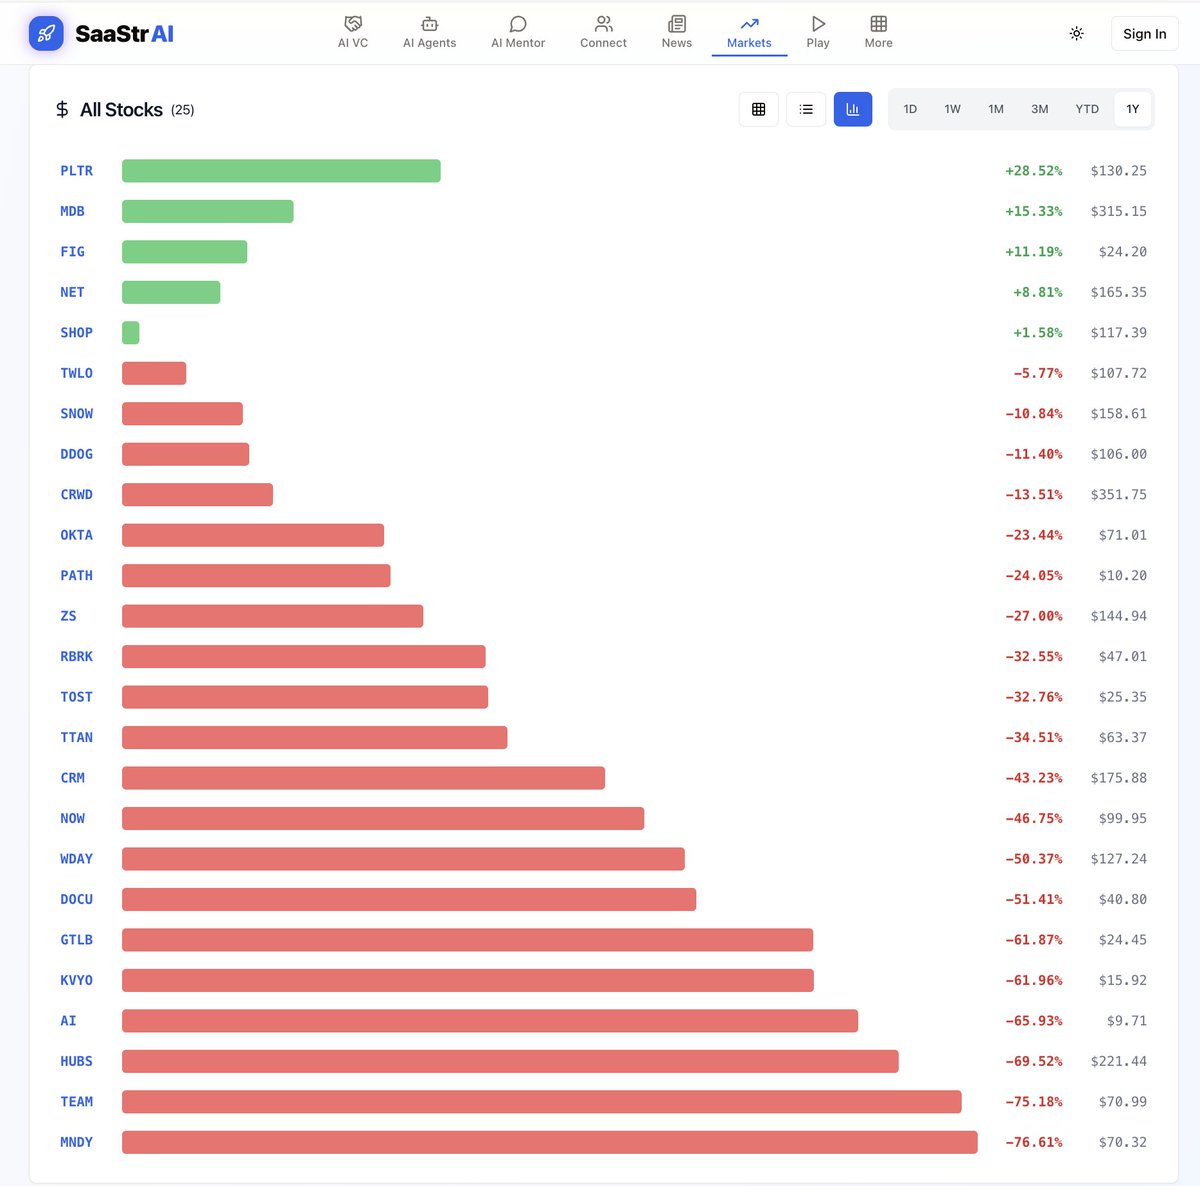Open the DOCU ticker link
Viewport: 1200px width, 1186px height.
[x=76, y=900]
